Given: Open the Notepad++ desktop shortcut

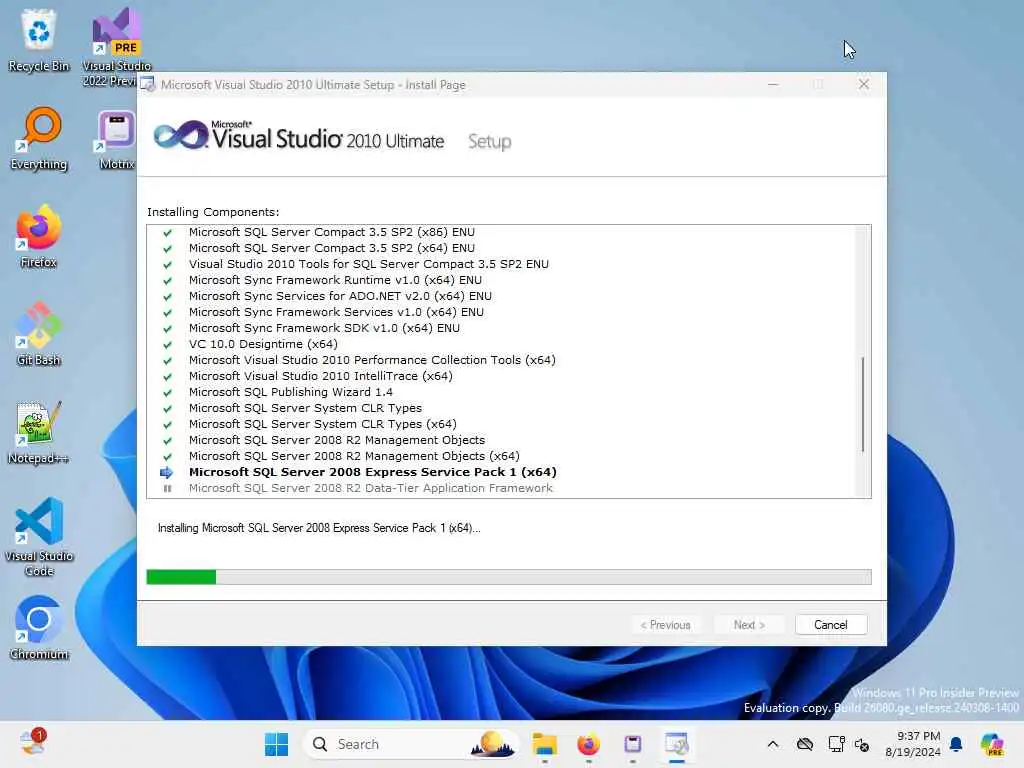Looking at the screenshot, I should 39,432.
